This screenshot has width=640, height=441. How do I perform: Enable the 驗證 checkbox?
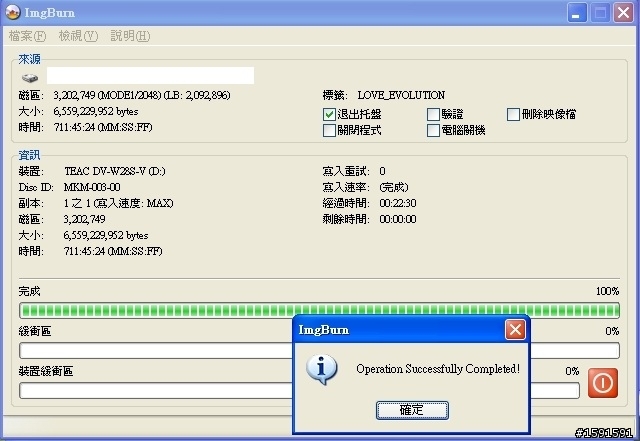[x=433, y=114]
